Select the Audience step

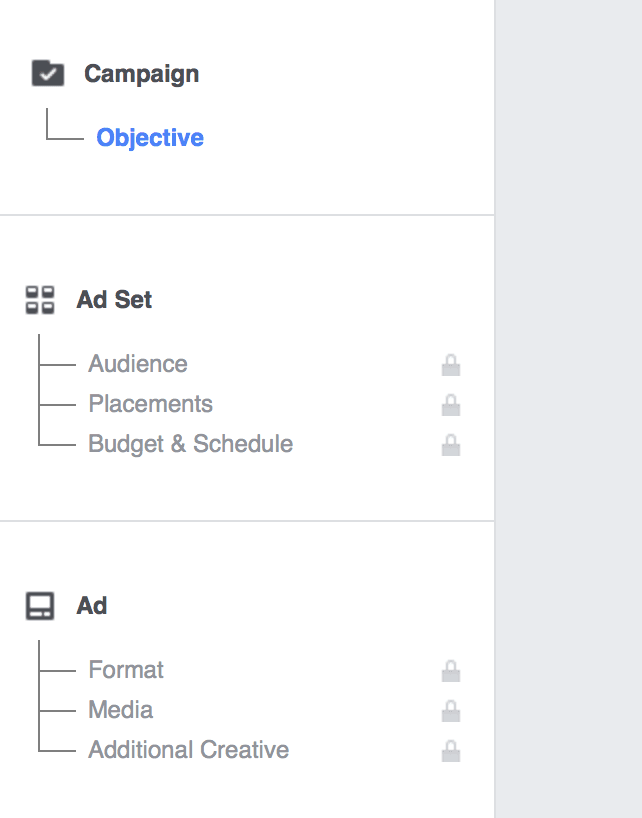[137, 364]
